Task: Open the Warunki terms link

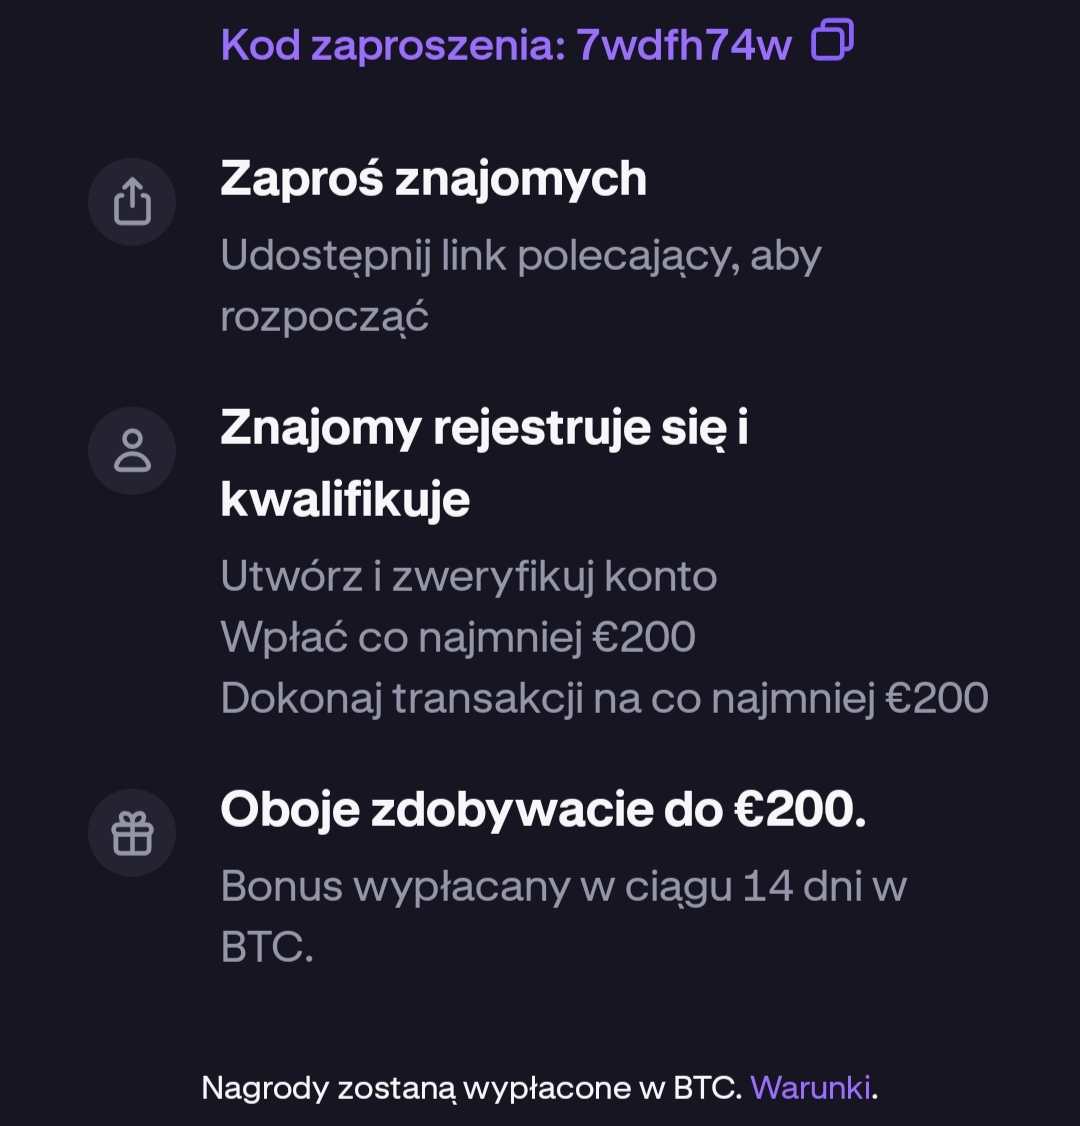Action: [x=810, y=1087]
